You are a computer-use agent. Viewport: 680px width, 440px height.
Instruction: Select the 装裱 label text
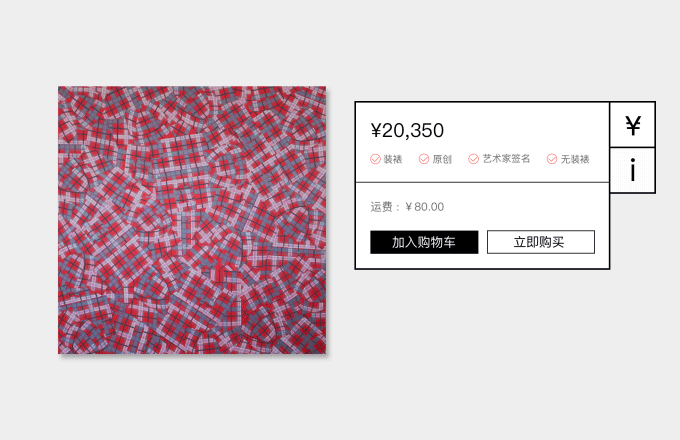pos(393,159)
